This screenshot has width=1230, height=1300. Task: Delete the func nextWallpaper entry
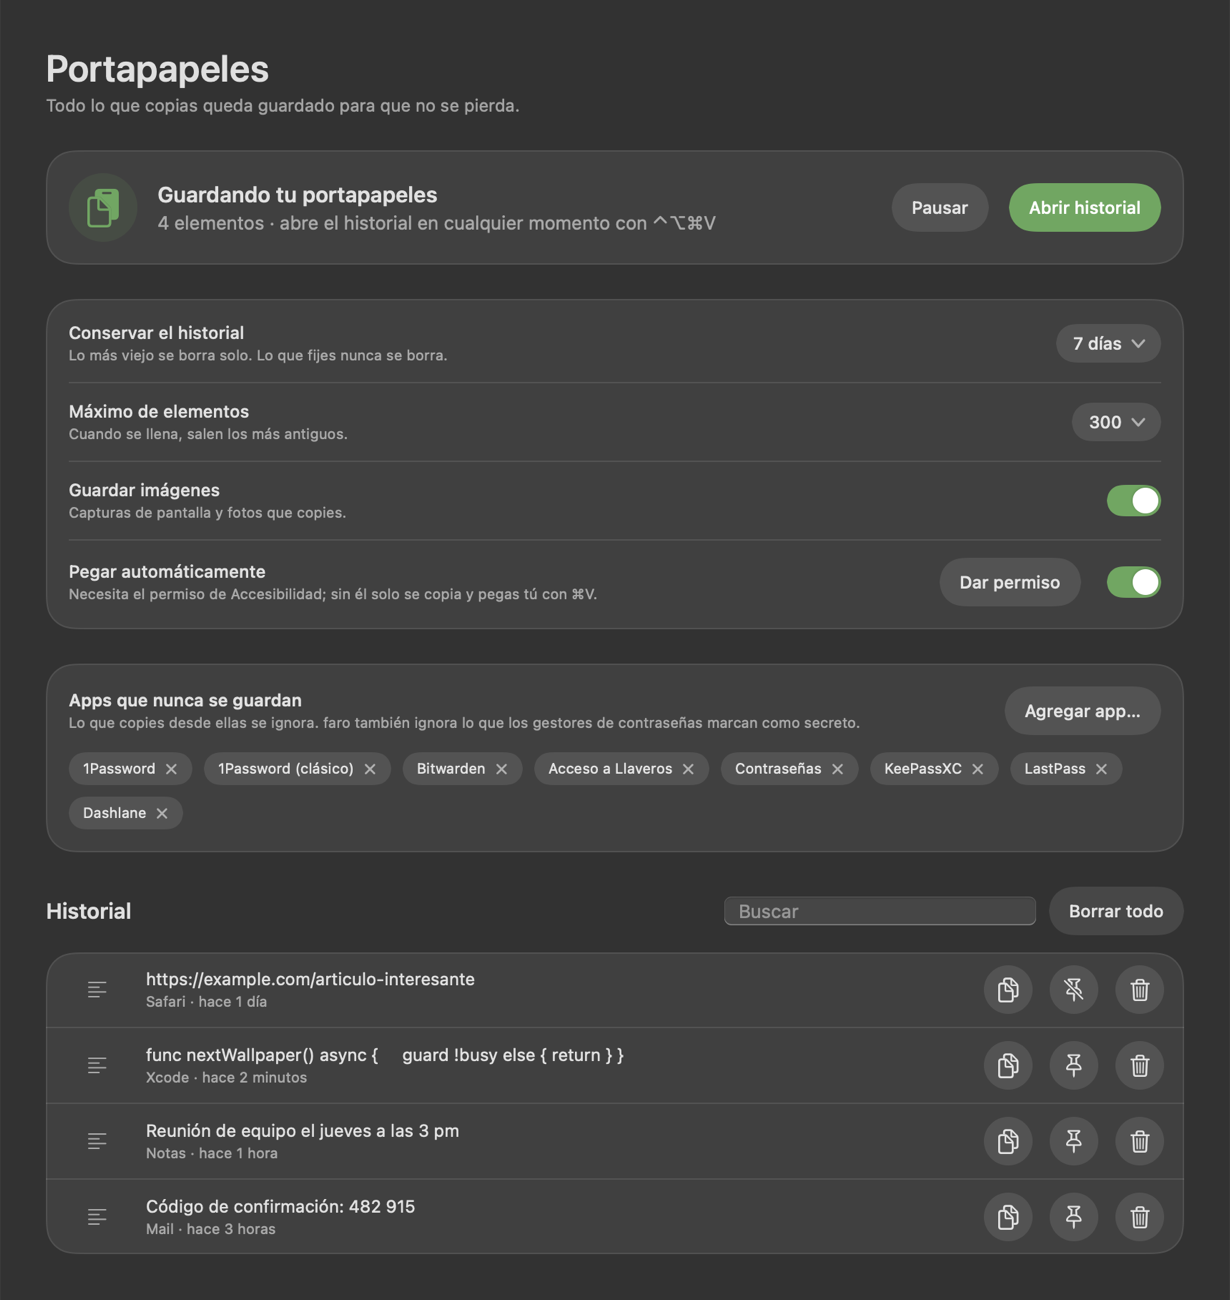1140,1066
